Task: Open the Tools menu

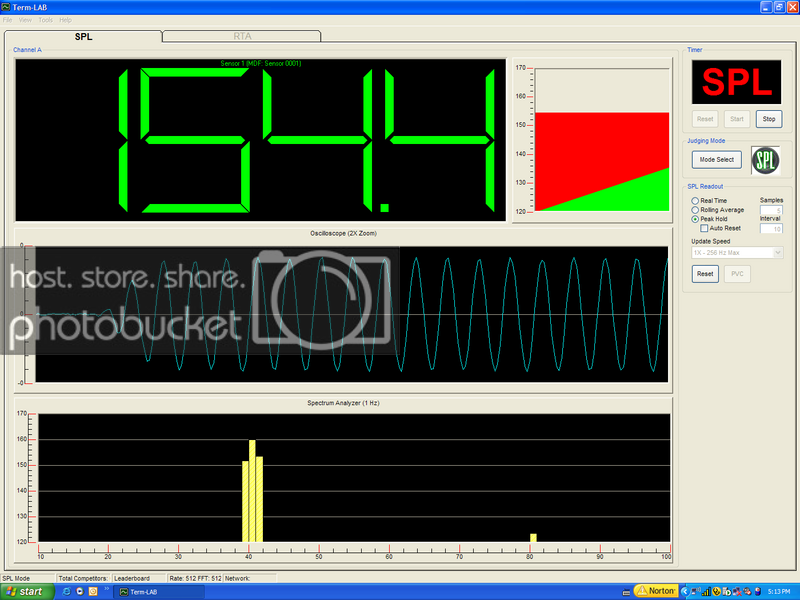Action: pos(45,20)
